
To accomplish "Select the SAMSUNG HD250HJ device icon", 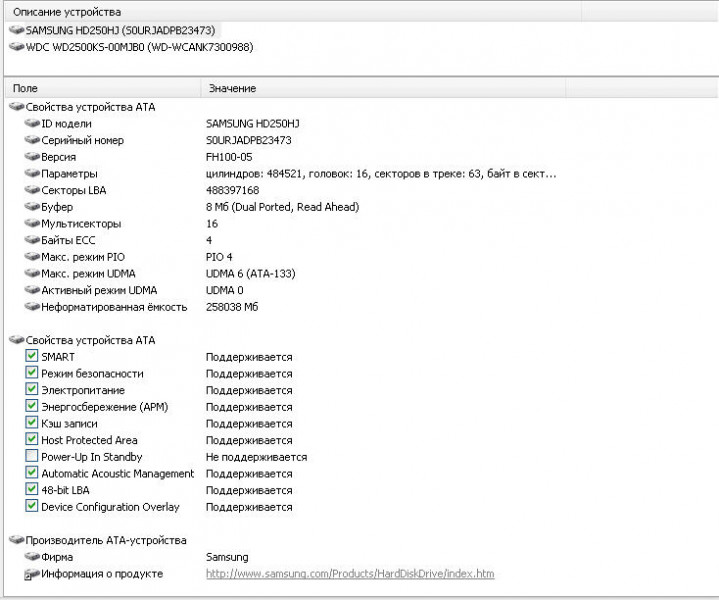I will pos(17,30).
